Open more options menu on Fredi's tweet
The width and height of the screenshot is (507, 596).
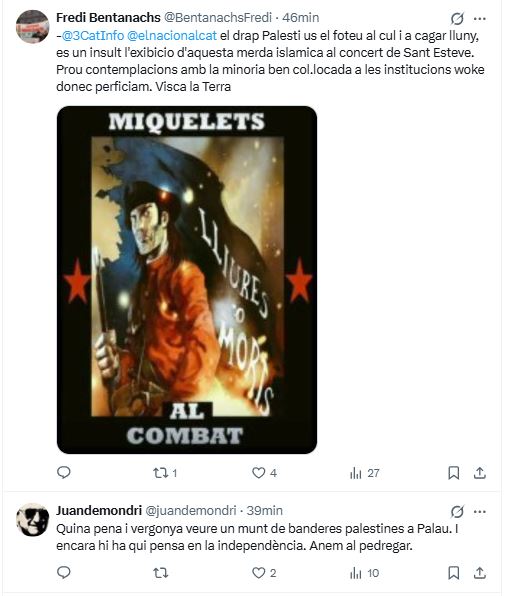pyautogui.click(x=480, y=18)
